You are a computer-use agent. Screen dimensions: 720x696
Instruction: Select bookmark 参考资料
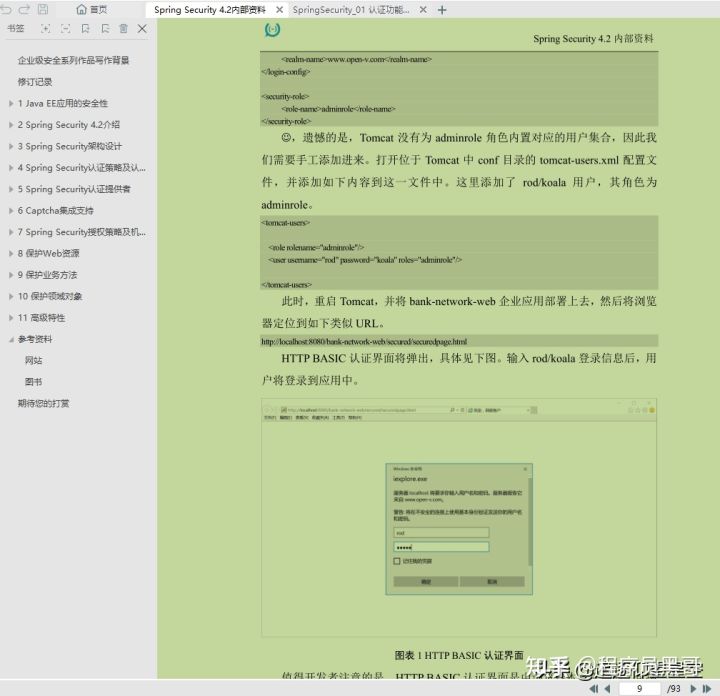click(x=35, y=339)
